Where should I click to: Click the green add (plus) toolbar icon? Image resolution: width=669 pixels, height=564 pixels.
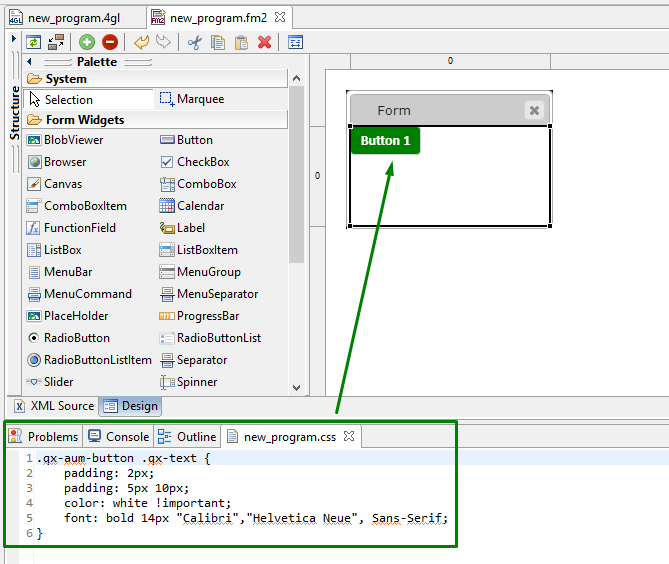[x=87, y=42]
